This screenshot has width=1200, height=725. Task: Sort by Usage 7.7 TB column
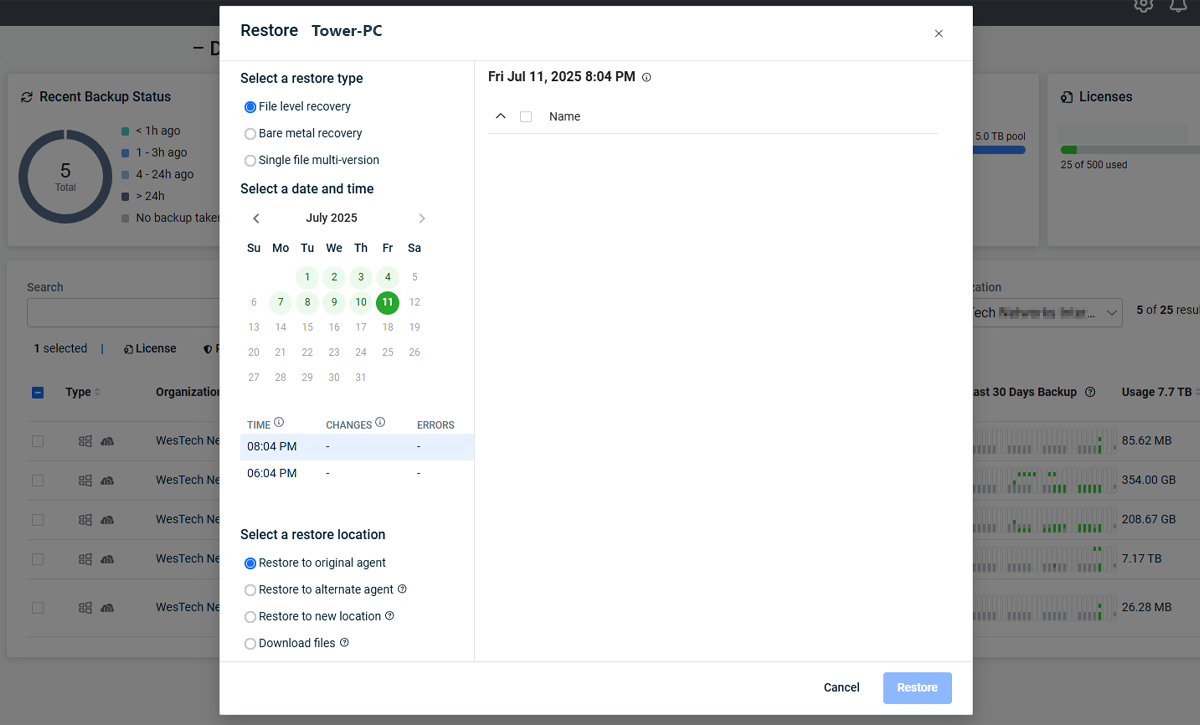(1160, 393)
